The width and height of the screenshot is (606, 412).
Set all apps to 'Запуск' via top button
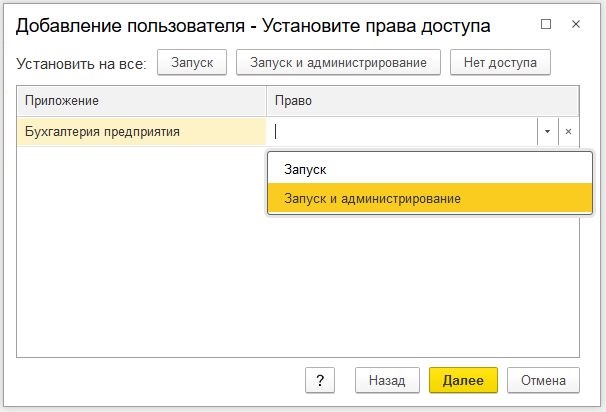192,62
